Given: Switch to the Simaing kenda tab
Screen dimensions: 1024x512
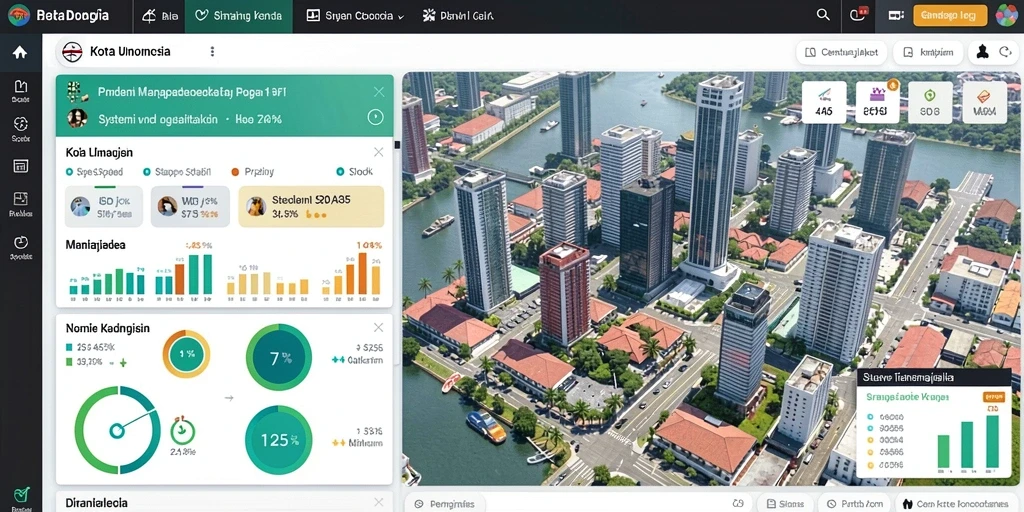Looking at the screenshot, I should [x=238, y=16].
